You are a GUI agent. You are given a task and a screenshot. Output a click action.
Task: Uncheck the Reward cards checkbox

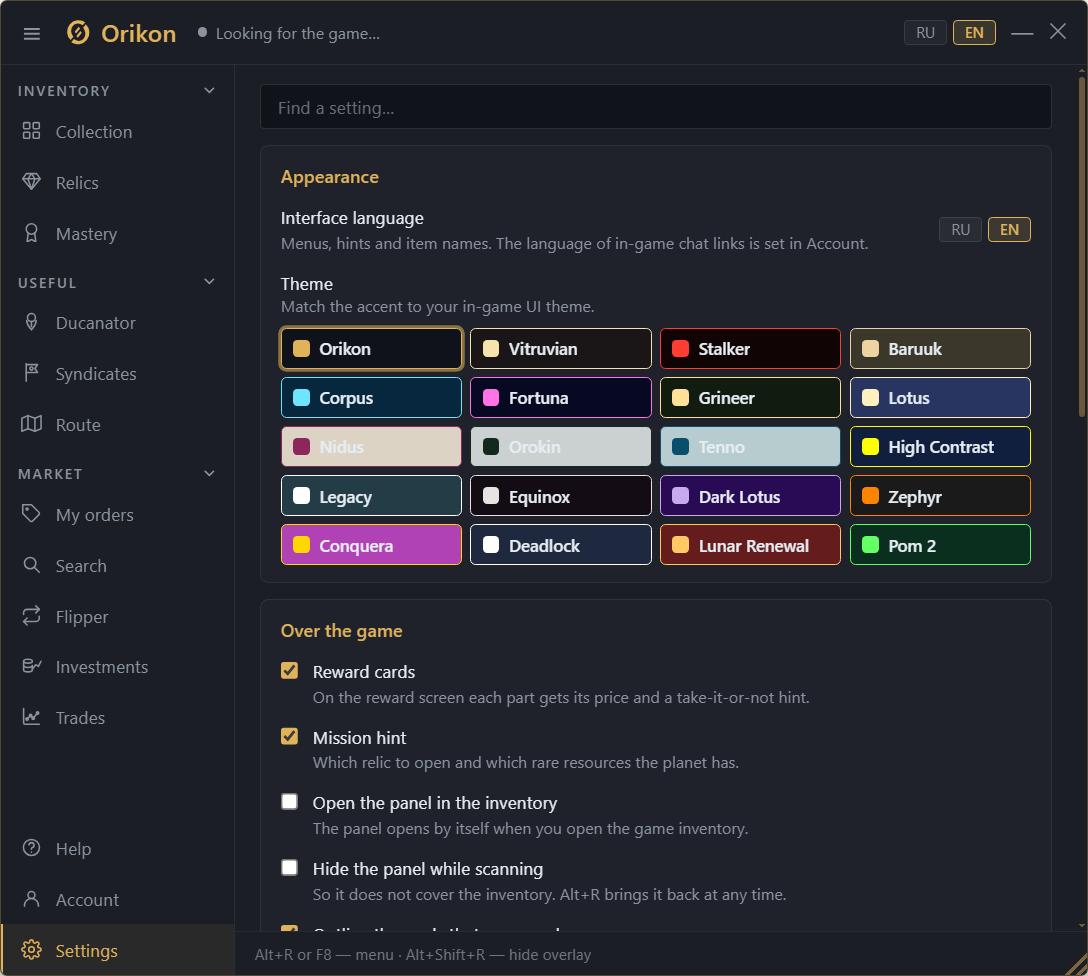pyautogui.click(x=289, y=671)
